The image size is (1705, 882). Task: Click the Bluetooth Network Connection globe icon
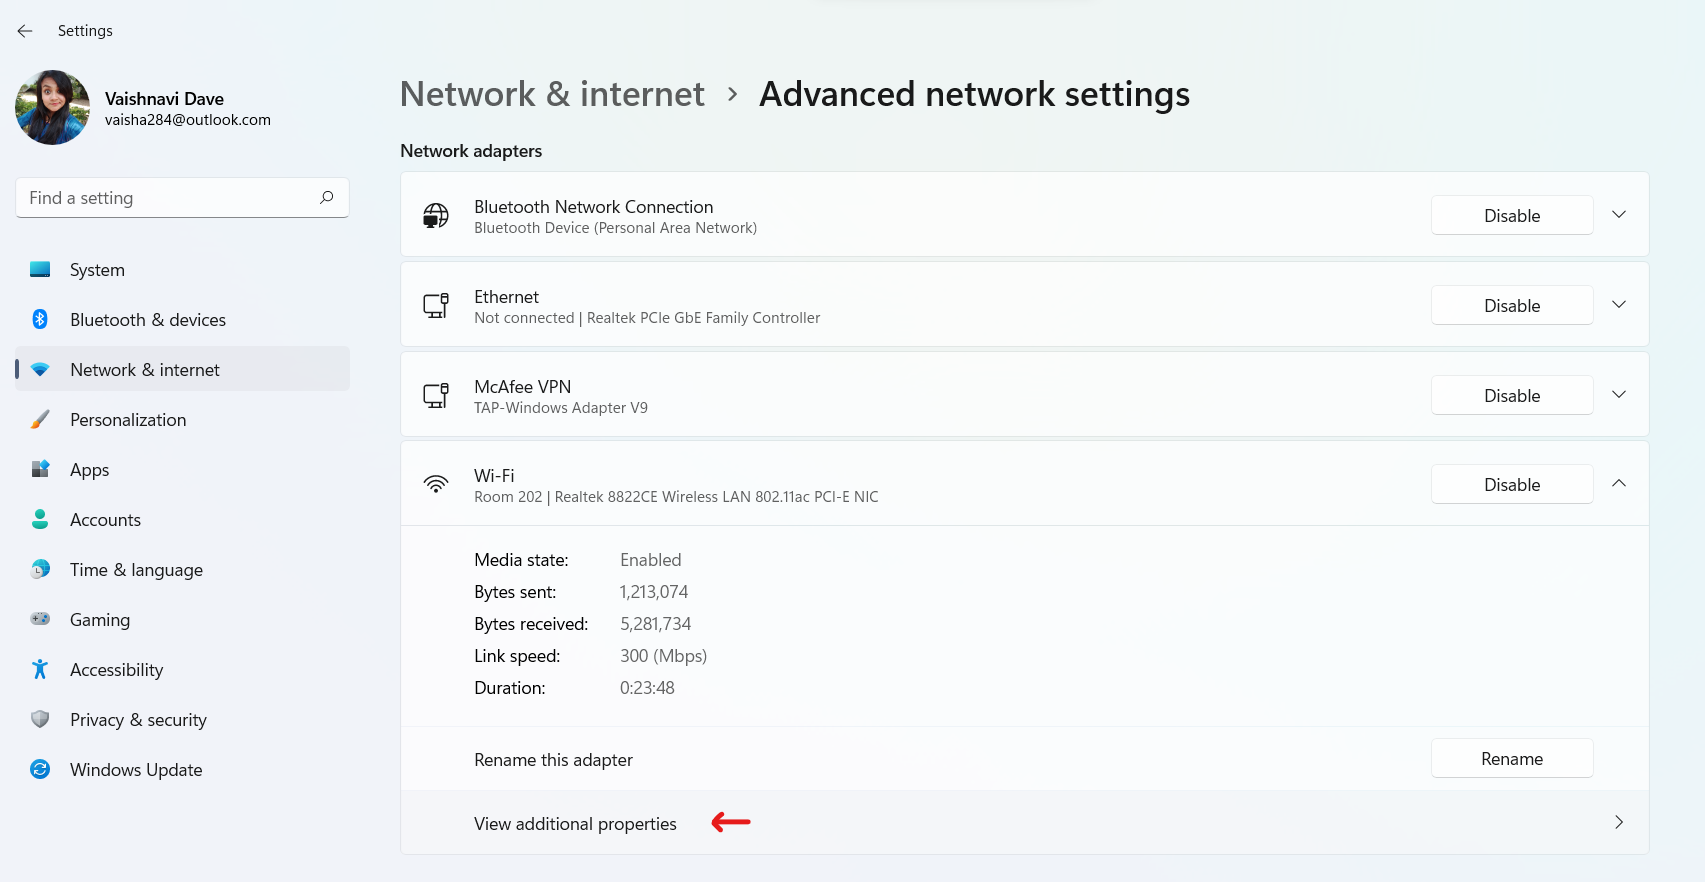click(x=436, y=216)
